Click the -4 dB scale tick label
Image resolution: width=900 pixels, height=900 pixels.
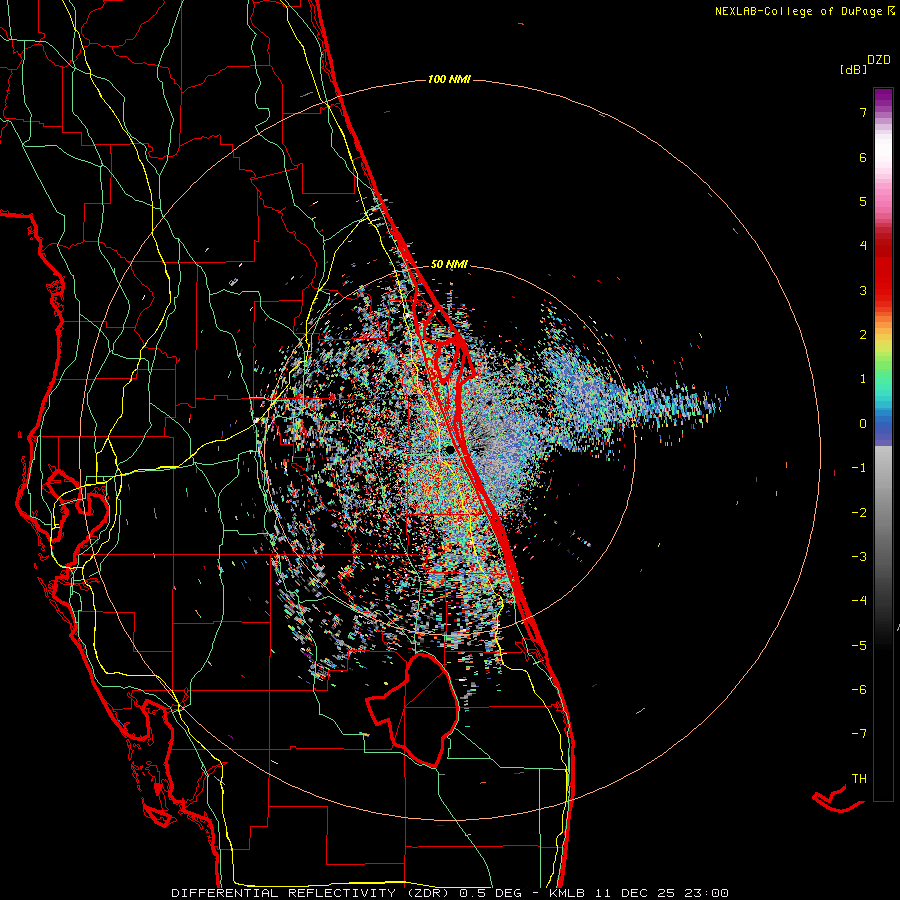(859, 601)
